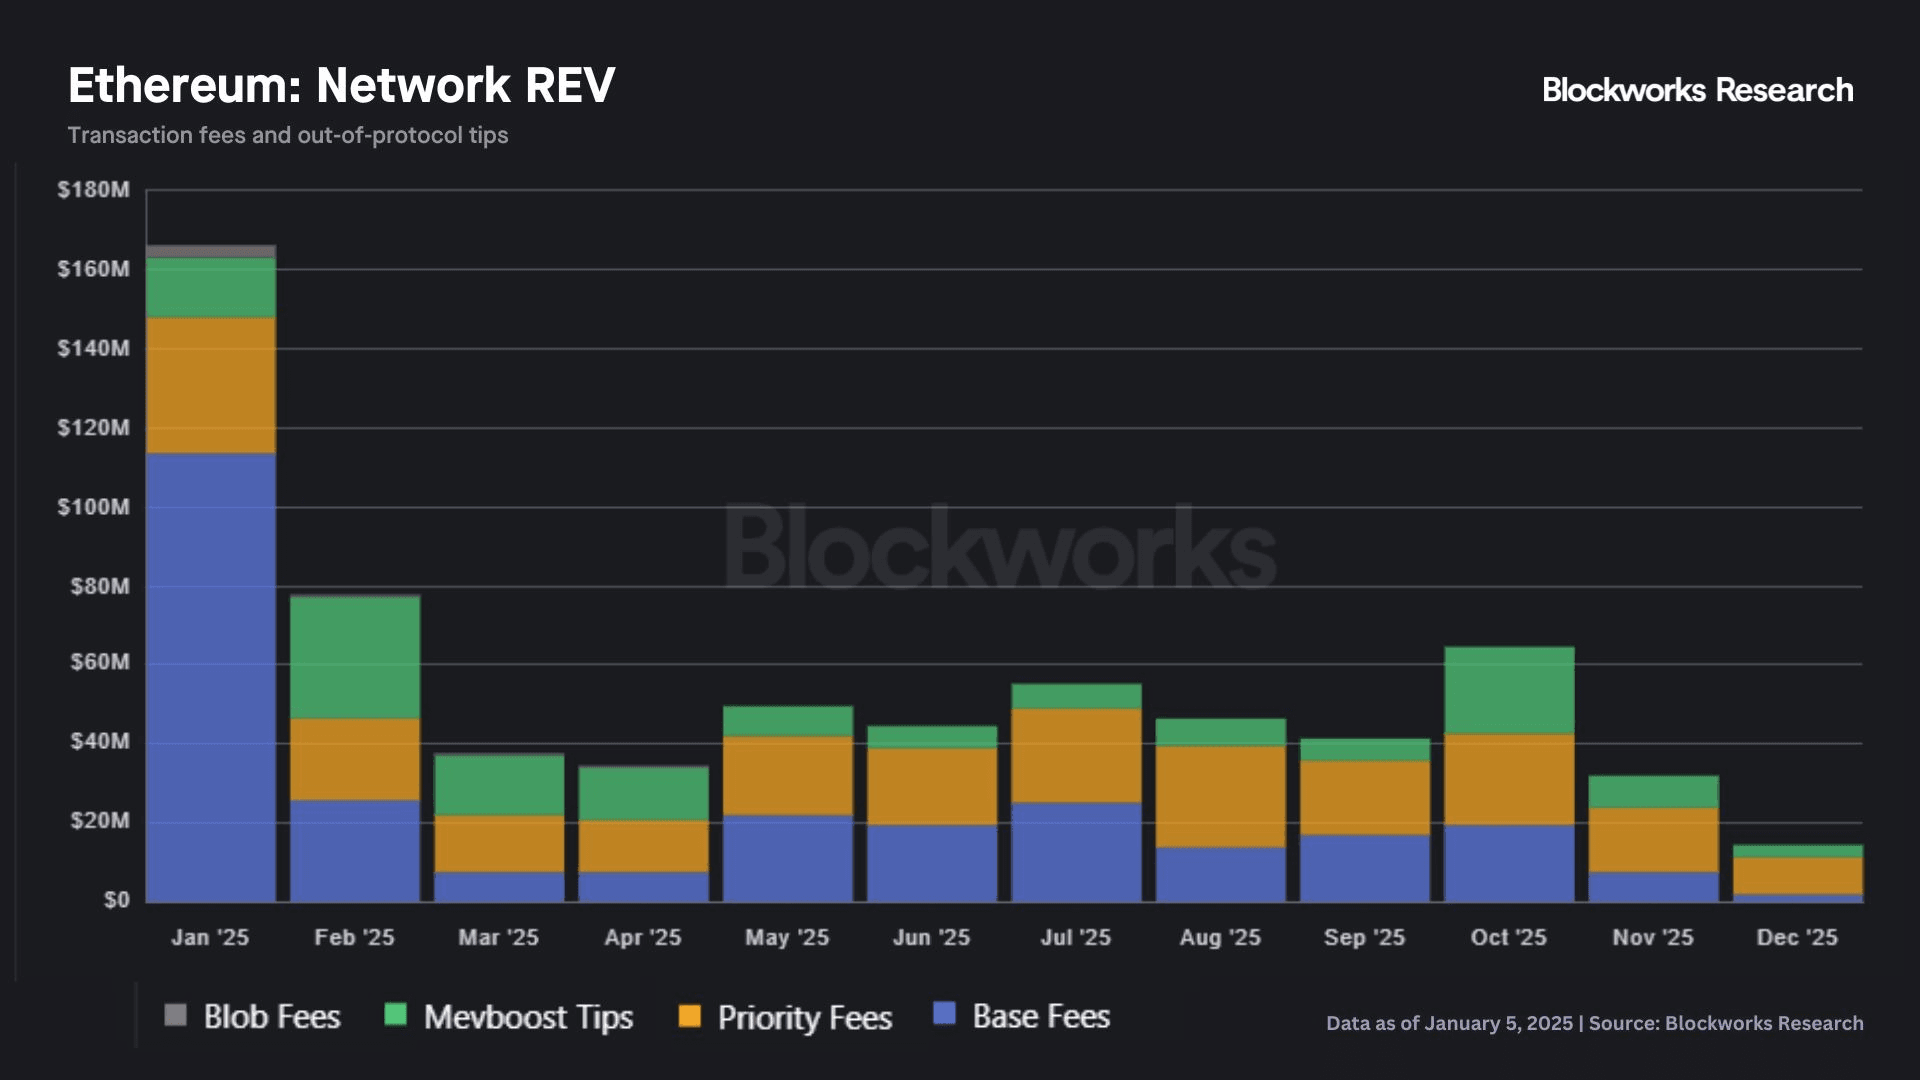Click the Nov '25 x-axis label
This screenshot has height=1080, width=1920.
[1653, 938]
